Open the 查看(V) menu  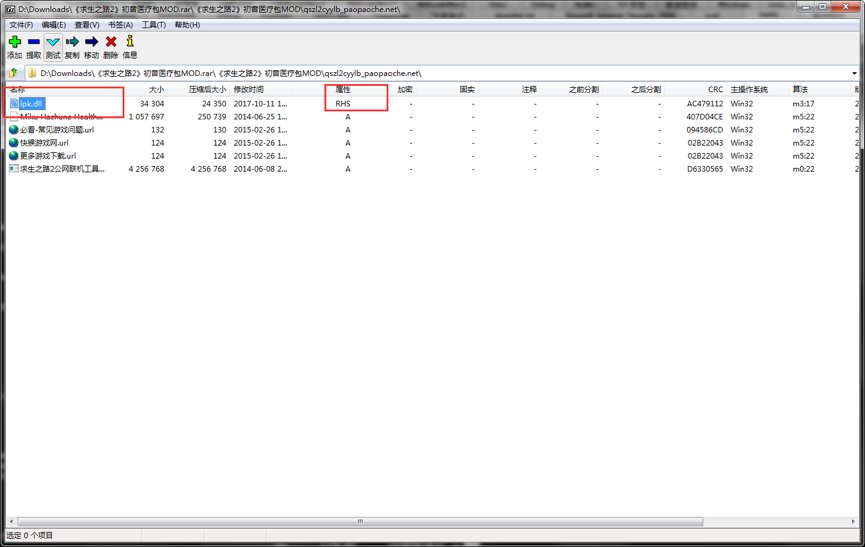click(x=87, y=25)
